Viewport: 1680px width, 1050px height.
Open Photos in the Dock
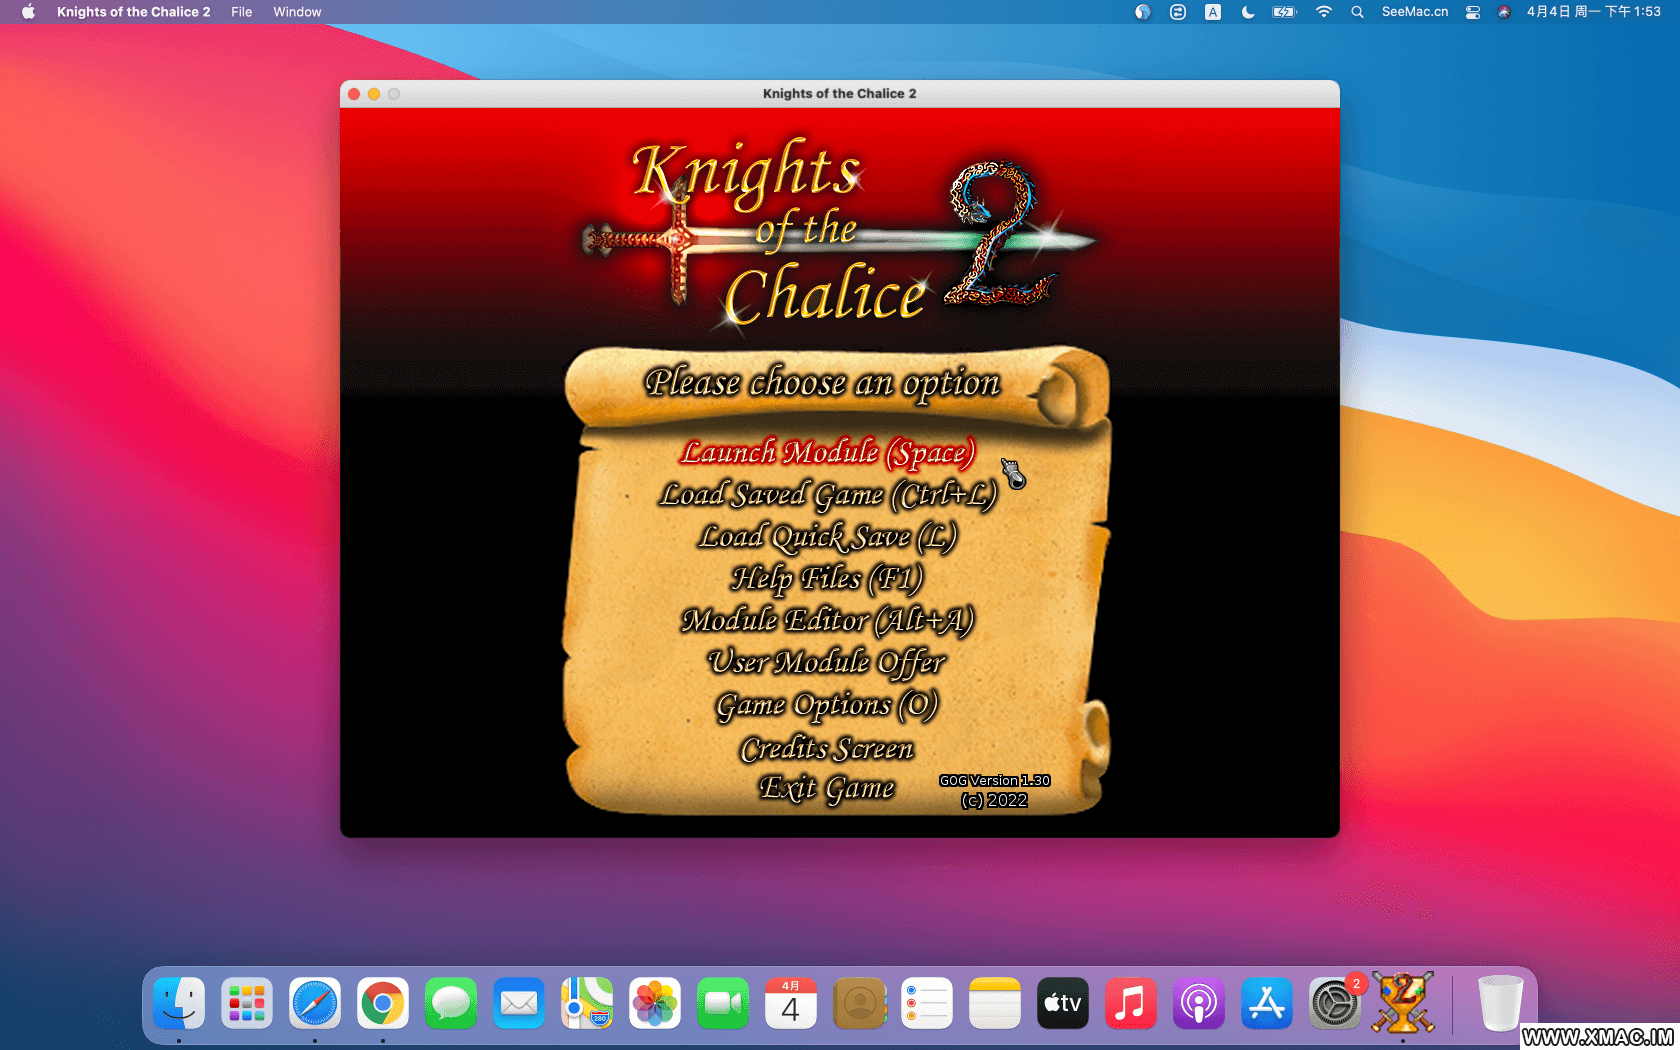click(x=655, y=1003)
